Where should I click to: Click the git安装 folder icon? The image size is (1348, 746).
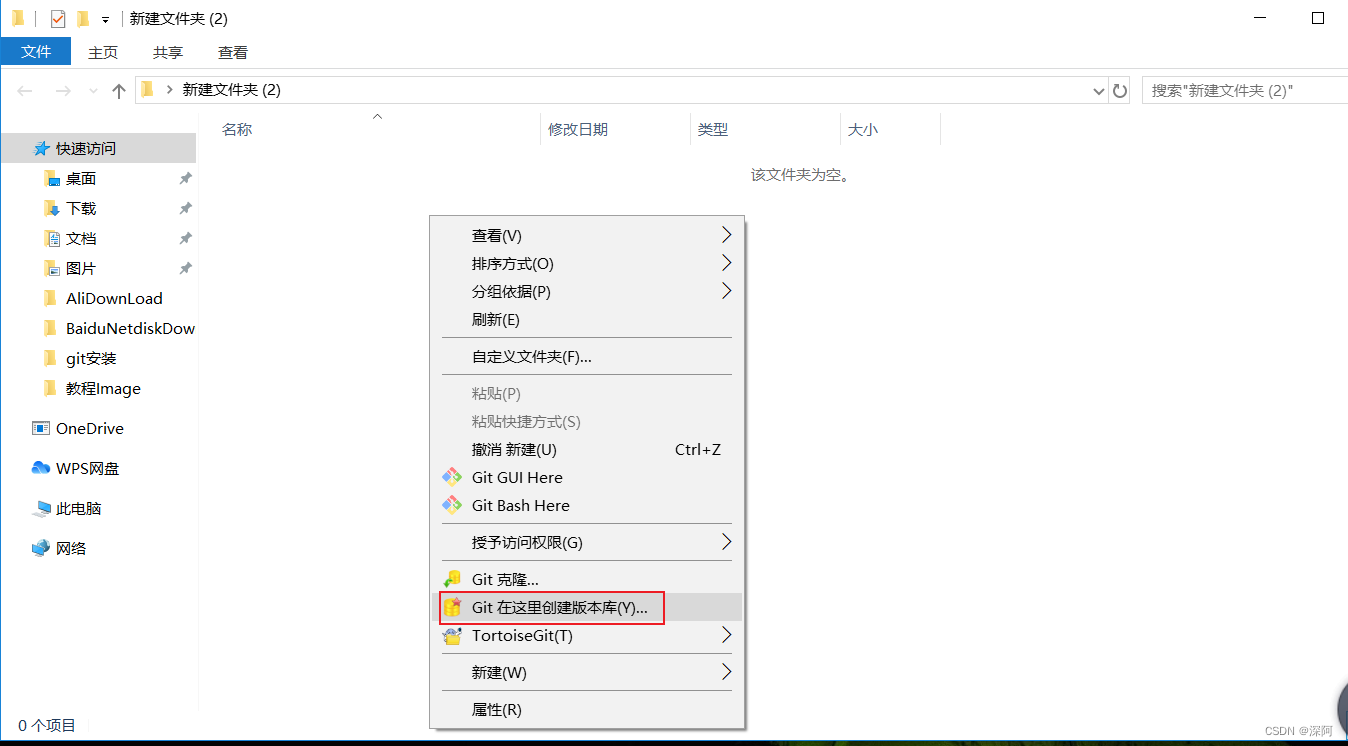pyautogui.click(x=51, y=359)
